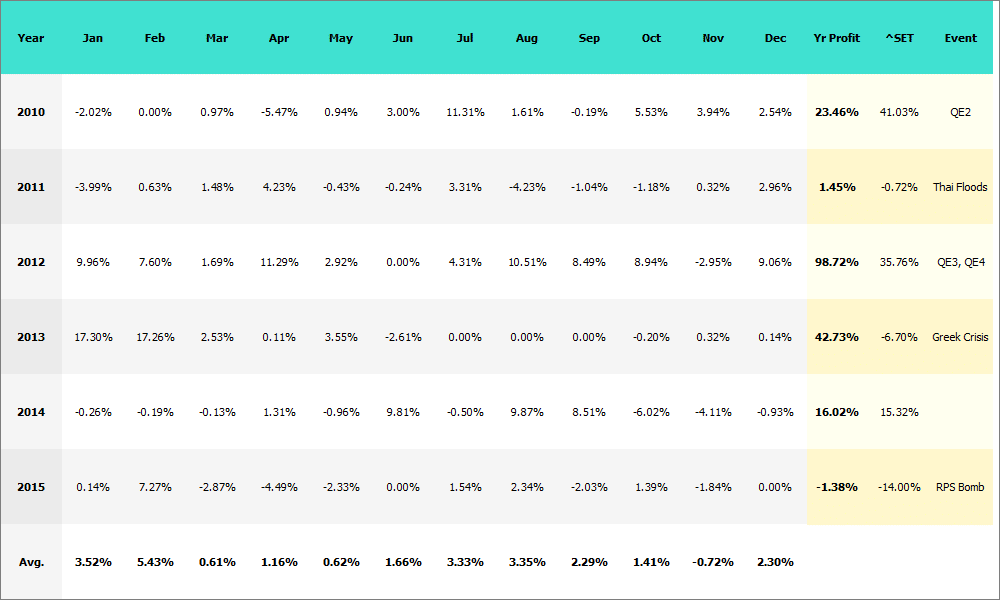
Task: Select the Jul column header
Action: click(x=465, y=38)
